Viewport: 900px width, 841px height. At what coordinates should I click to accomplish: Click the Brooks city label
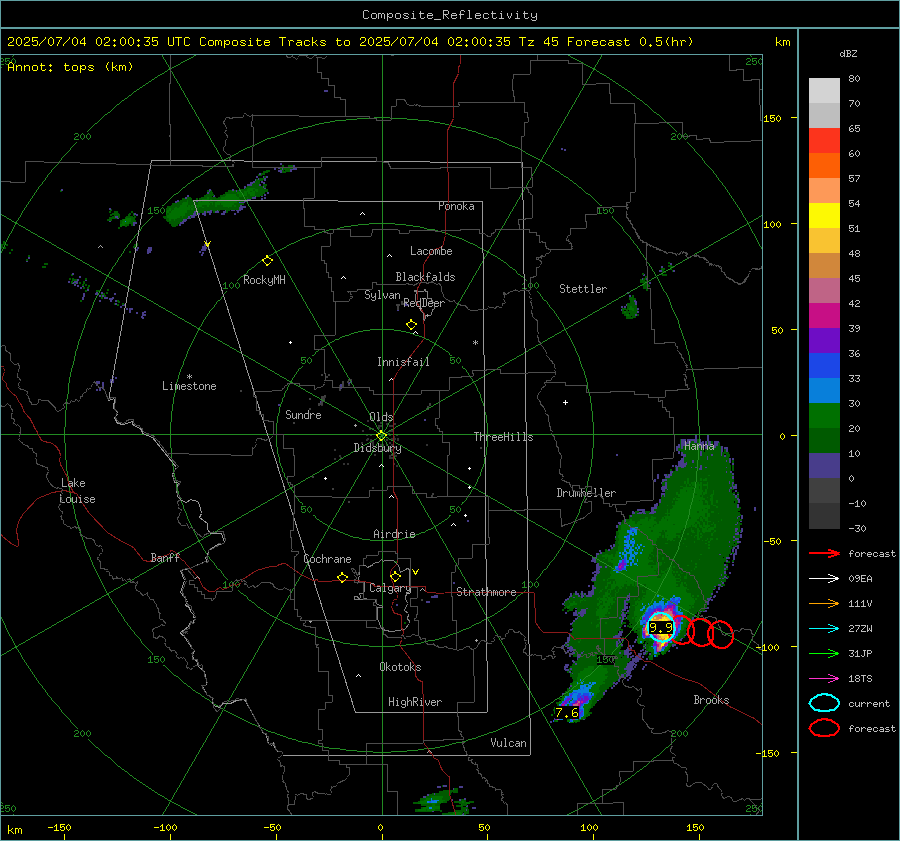tap(711, 700)
